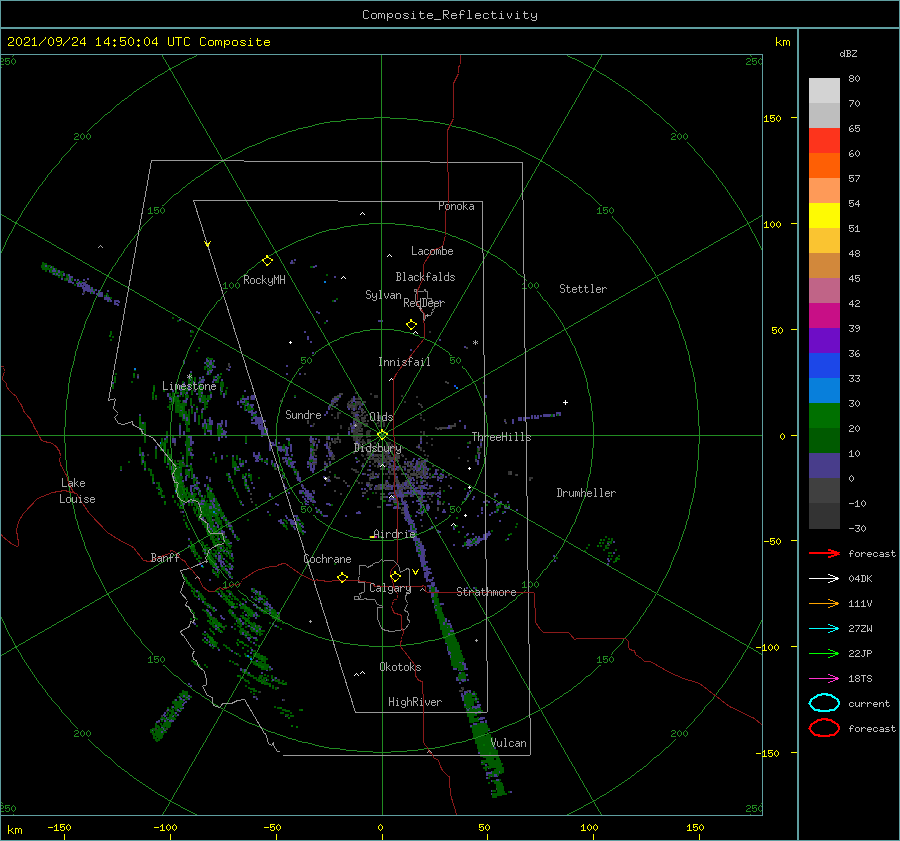This screenshot has height=841, width=900.
Task: Click the white cross marker east of ThreeHills
Action: point(565,402)
